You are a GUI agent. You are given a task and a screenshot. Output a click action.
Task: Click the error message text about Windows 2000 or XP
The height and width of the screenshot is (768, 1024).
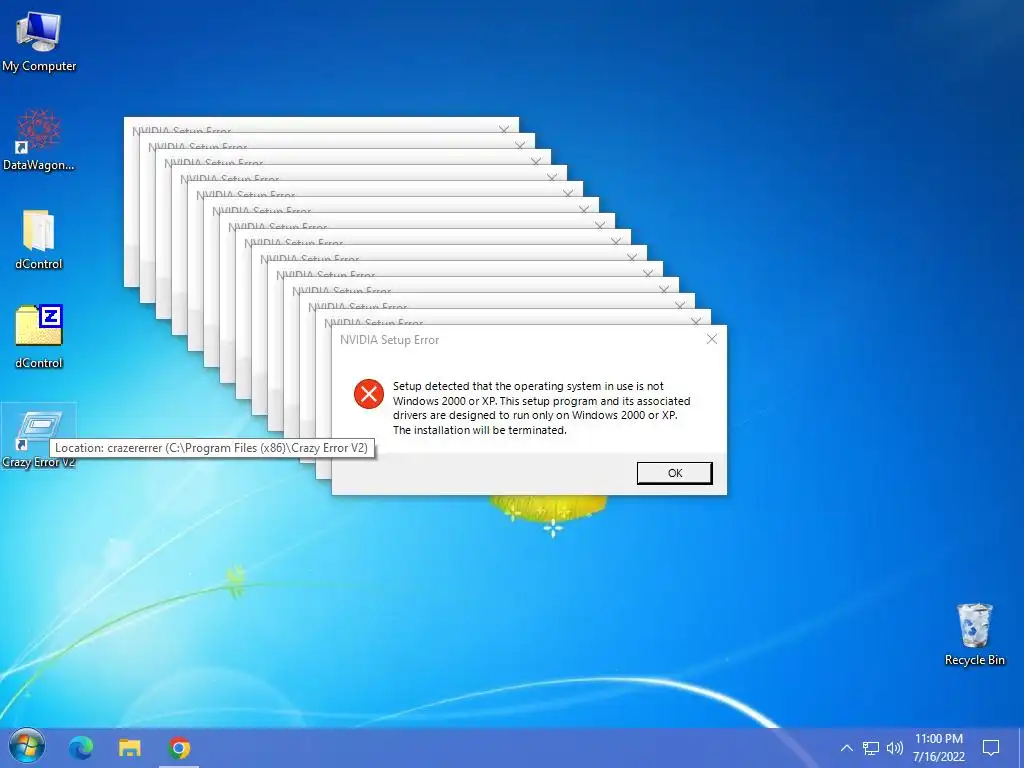click(541, 408)
